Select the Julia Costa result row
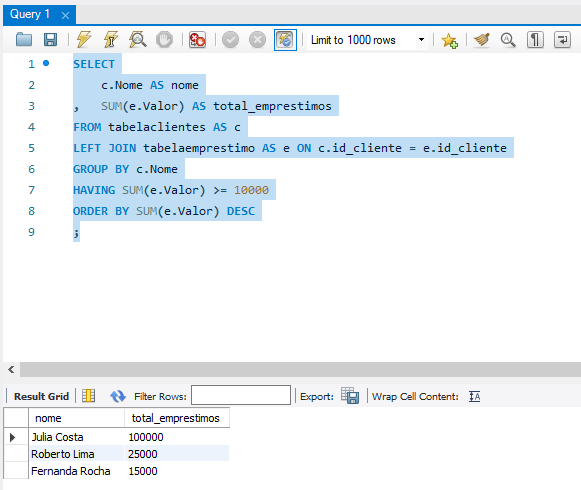Viewport: 581px width, 490px height. pyautogui.click(x=116, y=437)
